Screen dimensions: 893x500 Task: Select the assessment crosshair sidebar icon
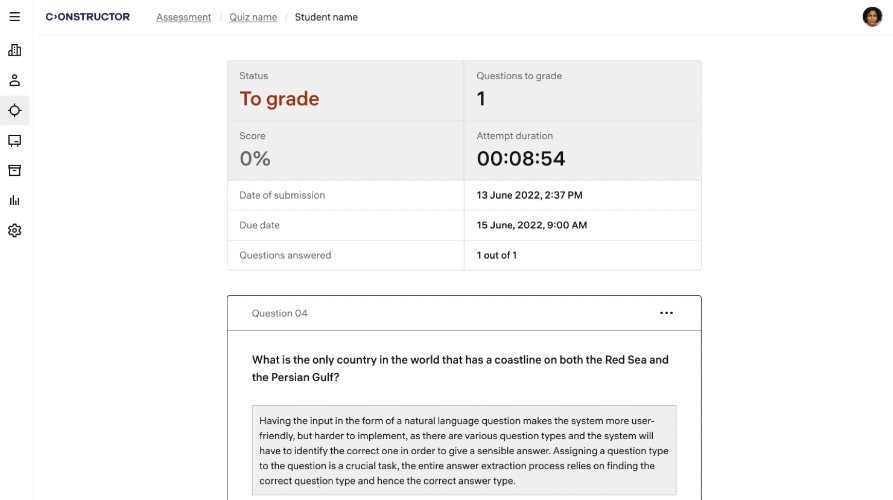pos(15,110)
